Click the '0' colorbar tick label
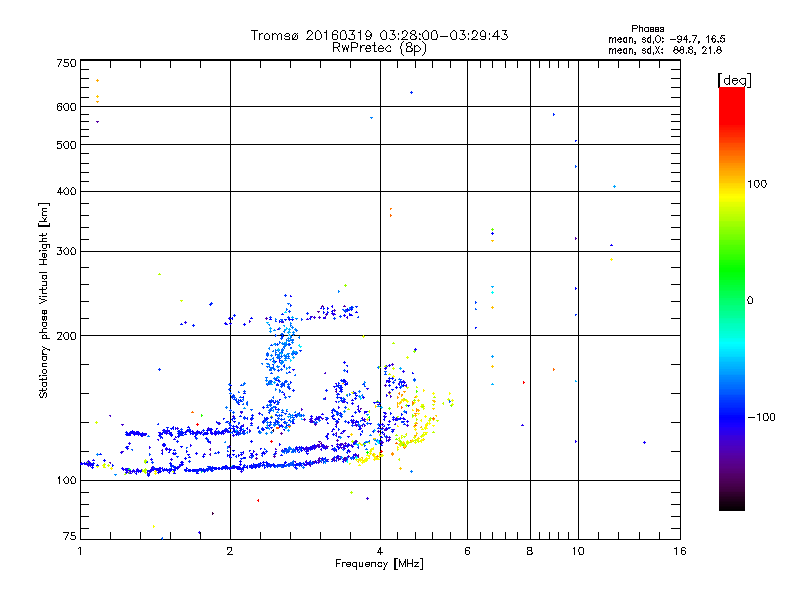 click(x=750, y=301)
